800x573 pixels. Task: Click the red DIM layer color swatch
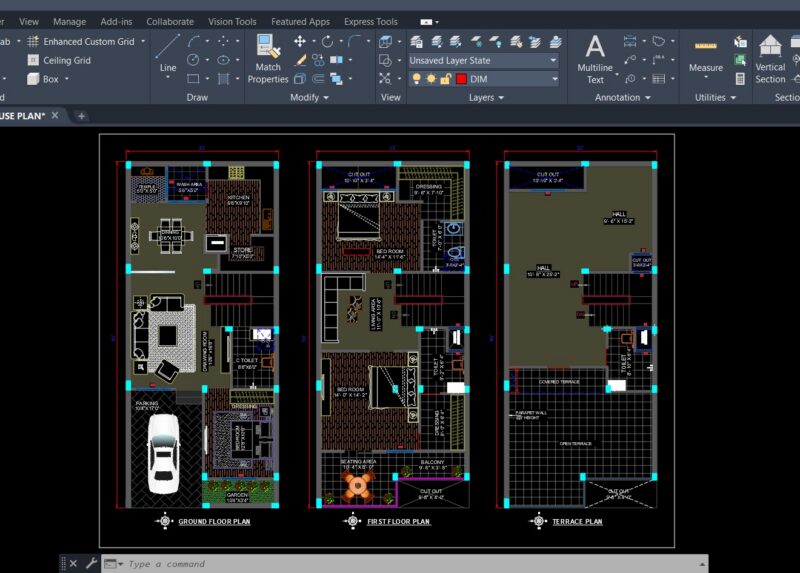tap(461, 79)
